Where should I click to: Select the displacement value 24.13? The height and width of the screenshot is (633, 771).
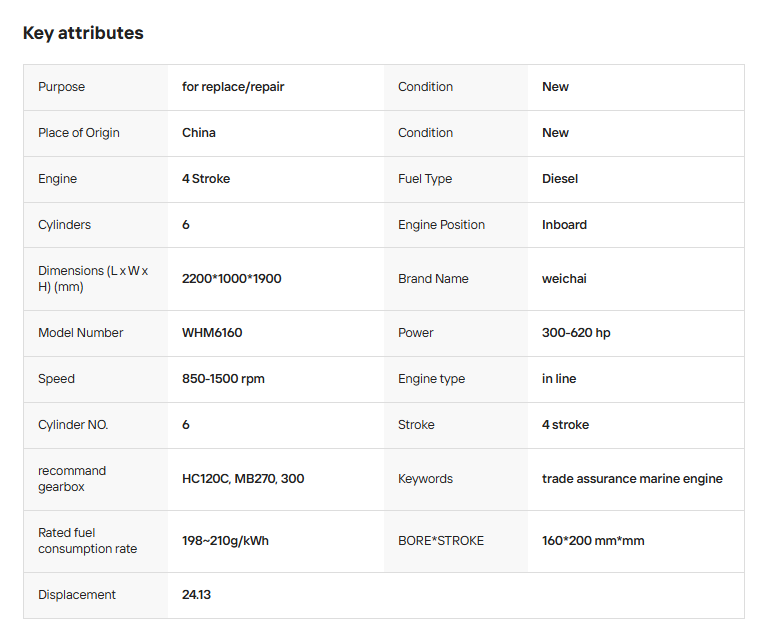coord(196,595)
